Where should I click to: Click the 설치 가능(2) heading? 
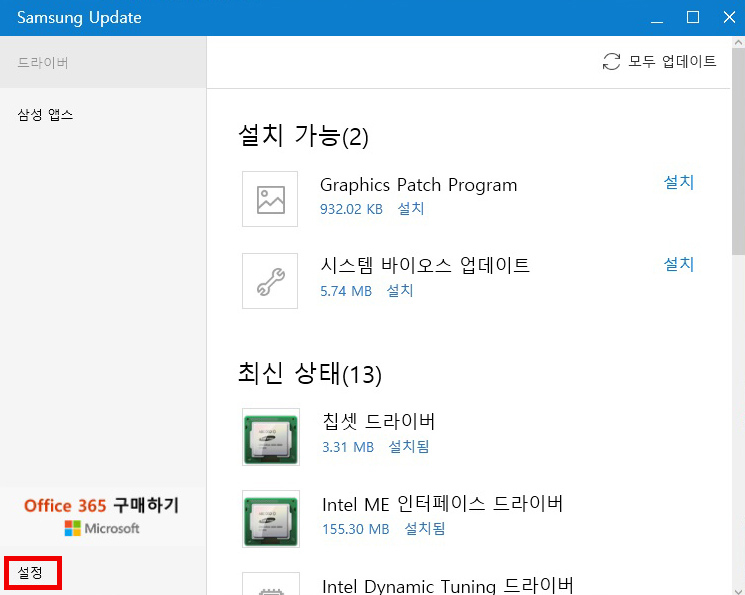pyautogui.click(x=303, y=136)
